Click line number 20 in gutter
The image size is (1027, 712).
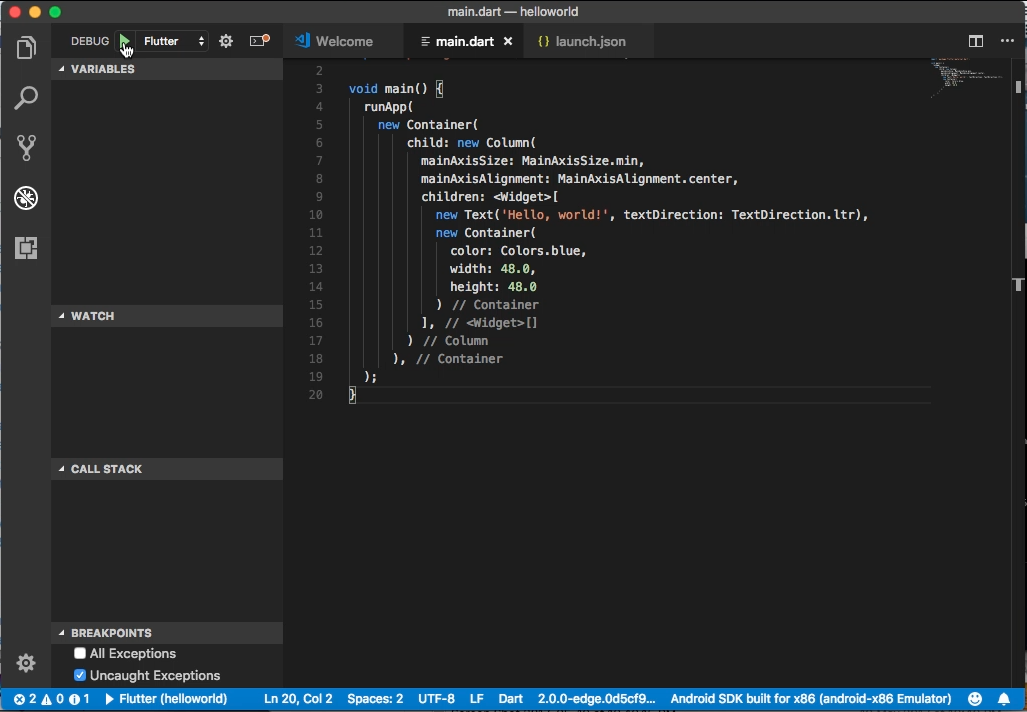pyautogui.click(x=316, y=394)
